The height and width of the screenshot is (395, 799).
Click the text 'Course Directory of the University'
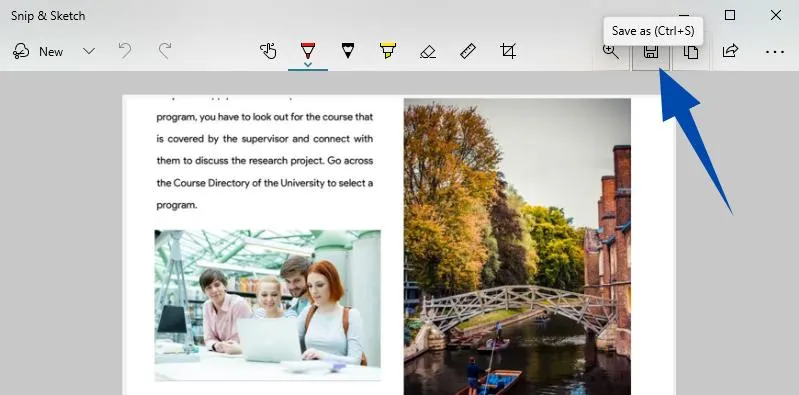pyautogui.click(x=249, y=182)
